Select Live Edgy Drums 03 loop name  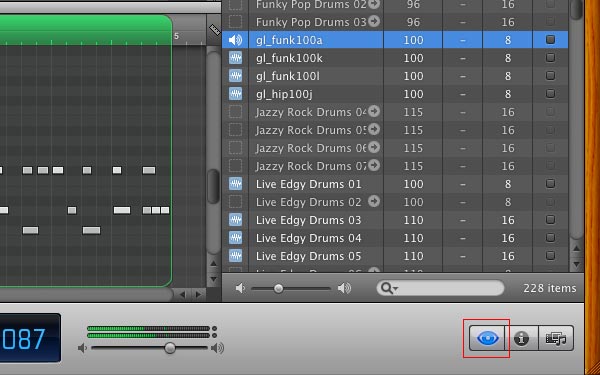(308, 220)
